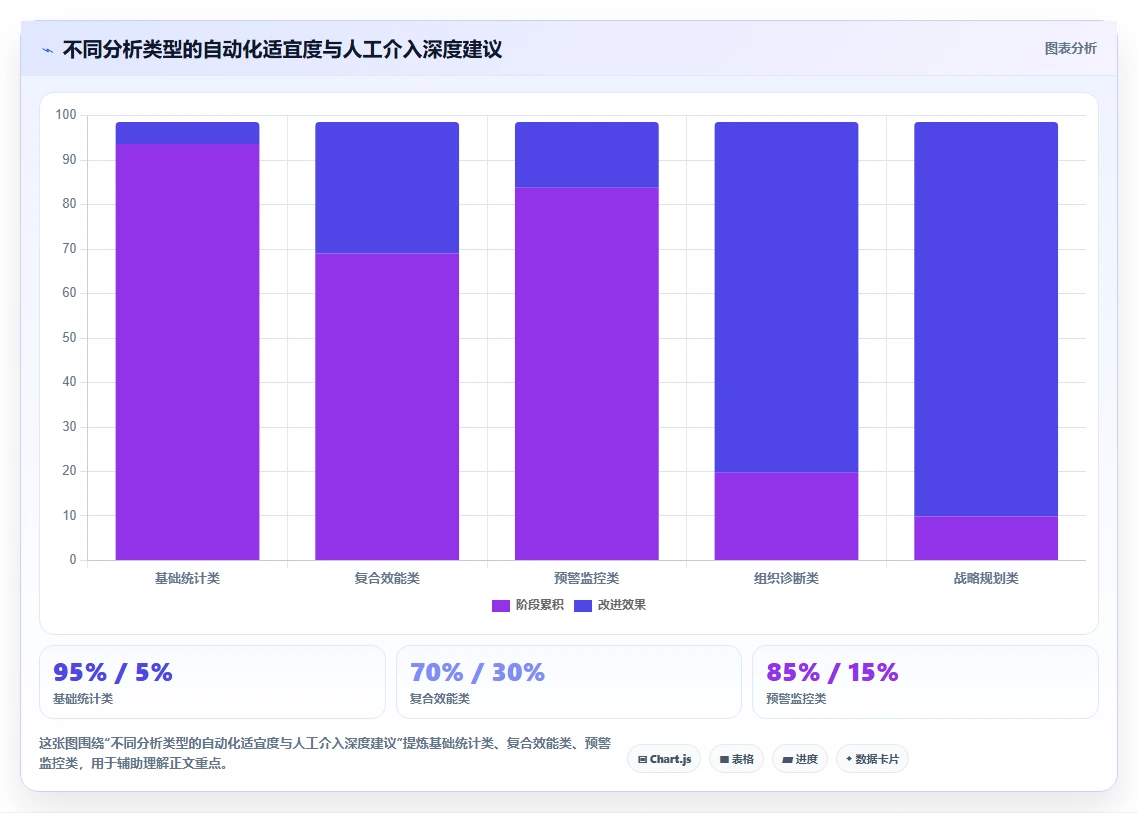The width and height of the screenshot is (1138, 813).
Task: Click the 组织诊断类 axis label
Action: (x=786, y=579)
